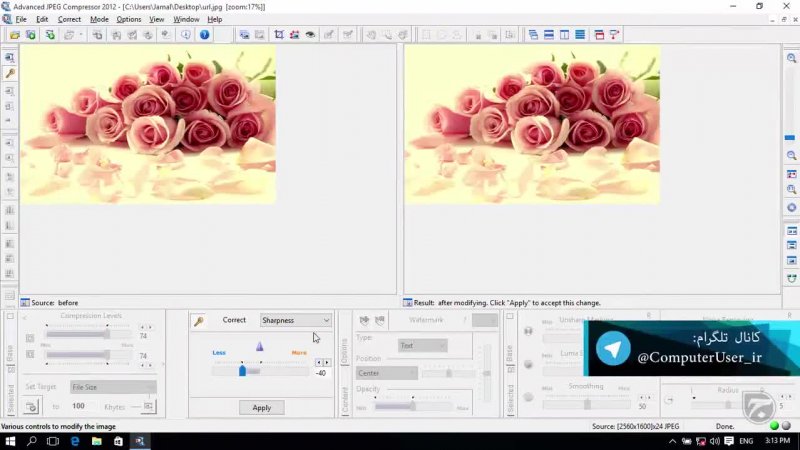800x450 pixels.
Task: Open Microsoft Edge from the taskbar
Action: [x=75, y=441]
